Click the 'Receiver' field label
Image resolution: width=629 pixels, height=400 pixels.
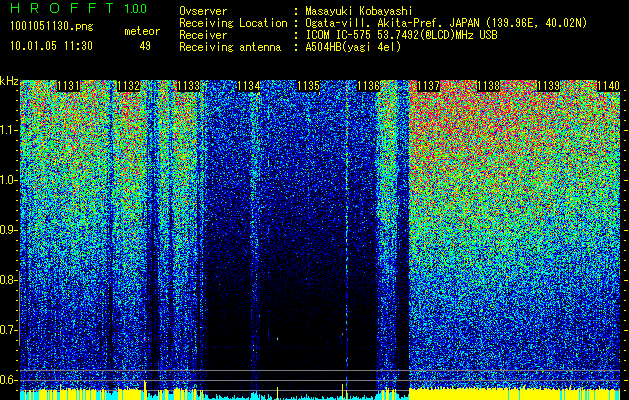click(203, 35)
